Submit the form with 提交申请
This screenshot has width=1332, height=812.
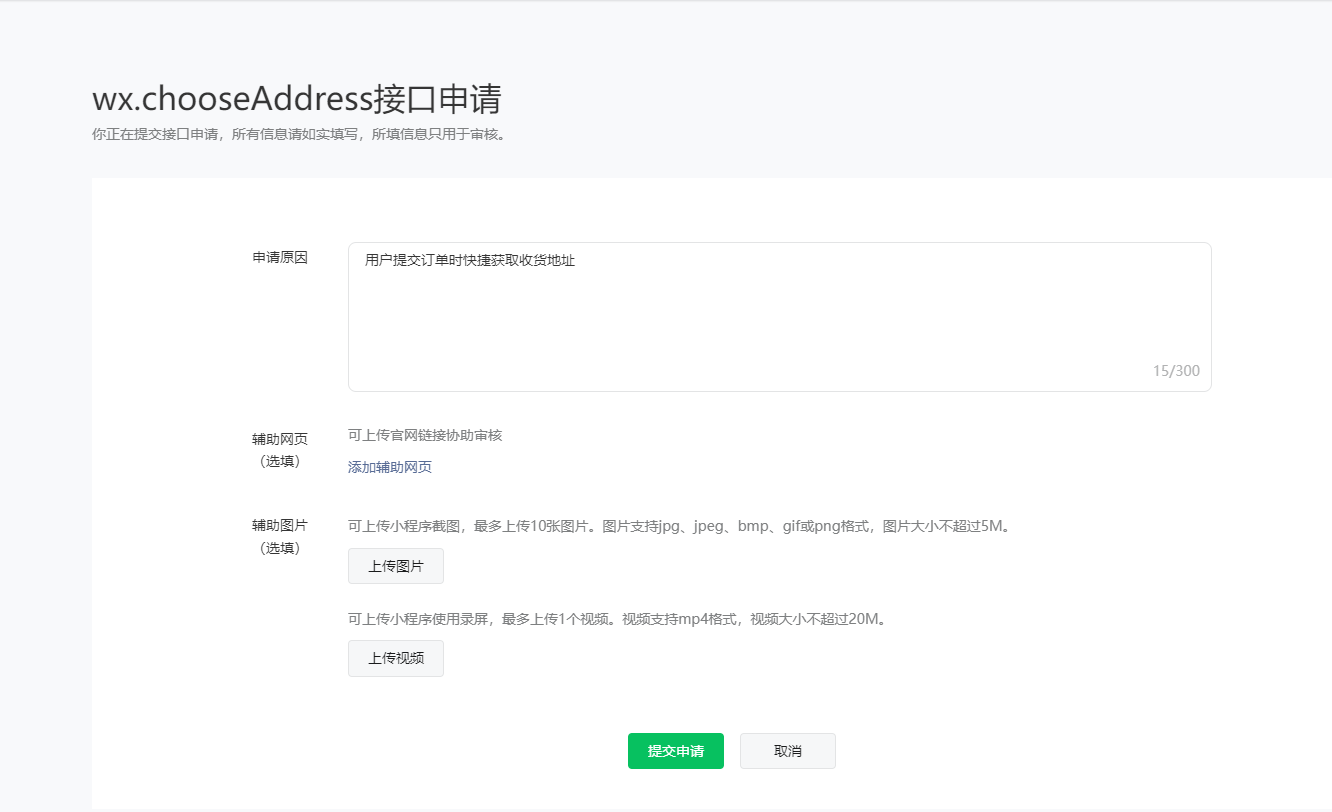[x=676, y=751]
